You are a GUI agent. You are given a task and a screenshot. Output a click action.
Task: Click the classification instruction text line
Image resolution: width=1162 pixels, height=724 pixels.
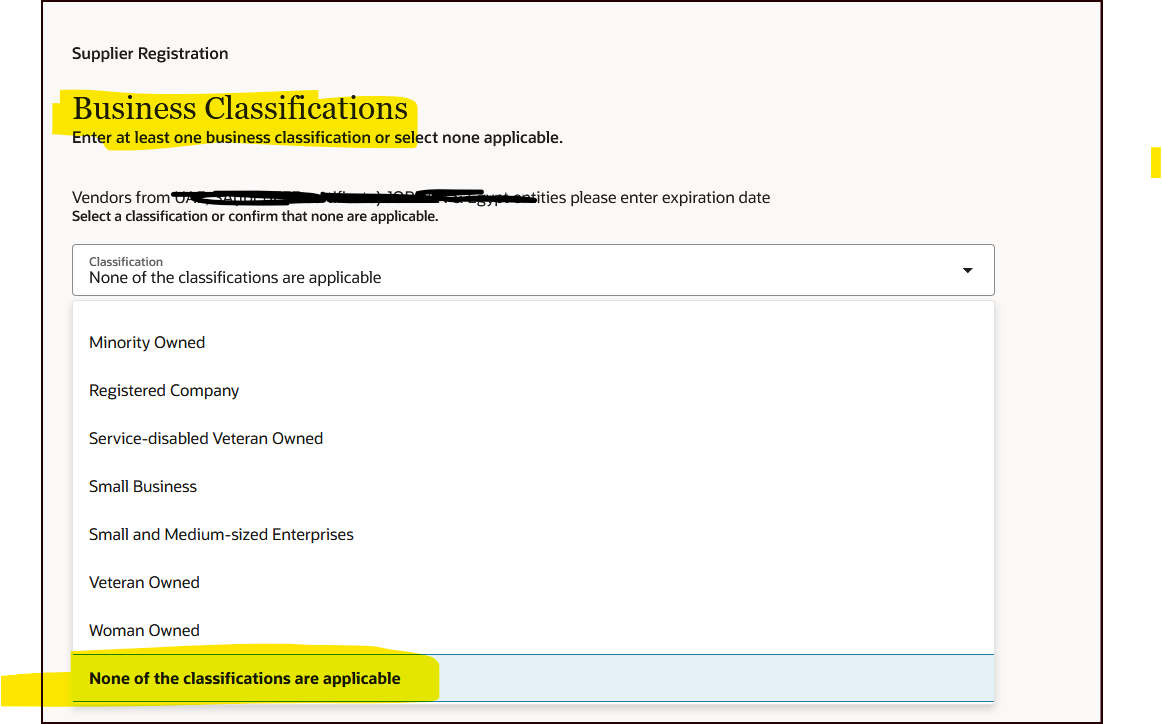click(x=318, y=137)
